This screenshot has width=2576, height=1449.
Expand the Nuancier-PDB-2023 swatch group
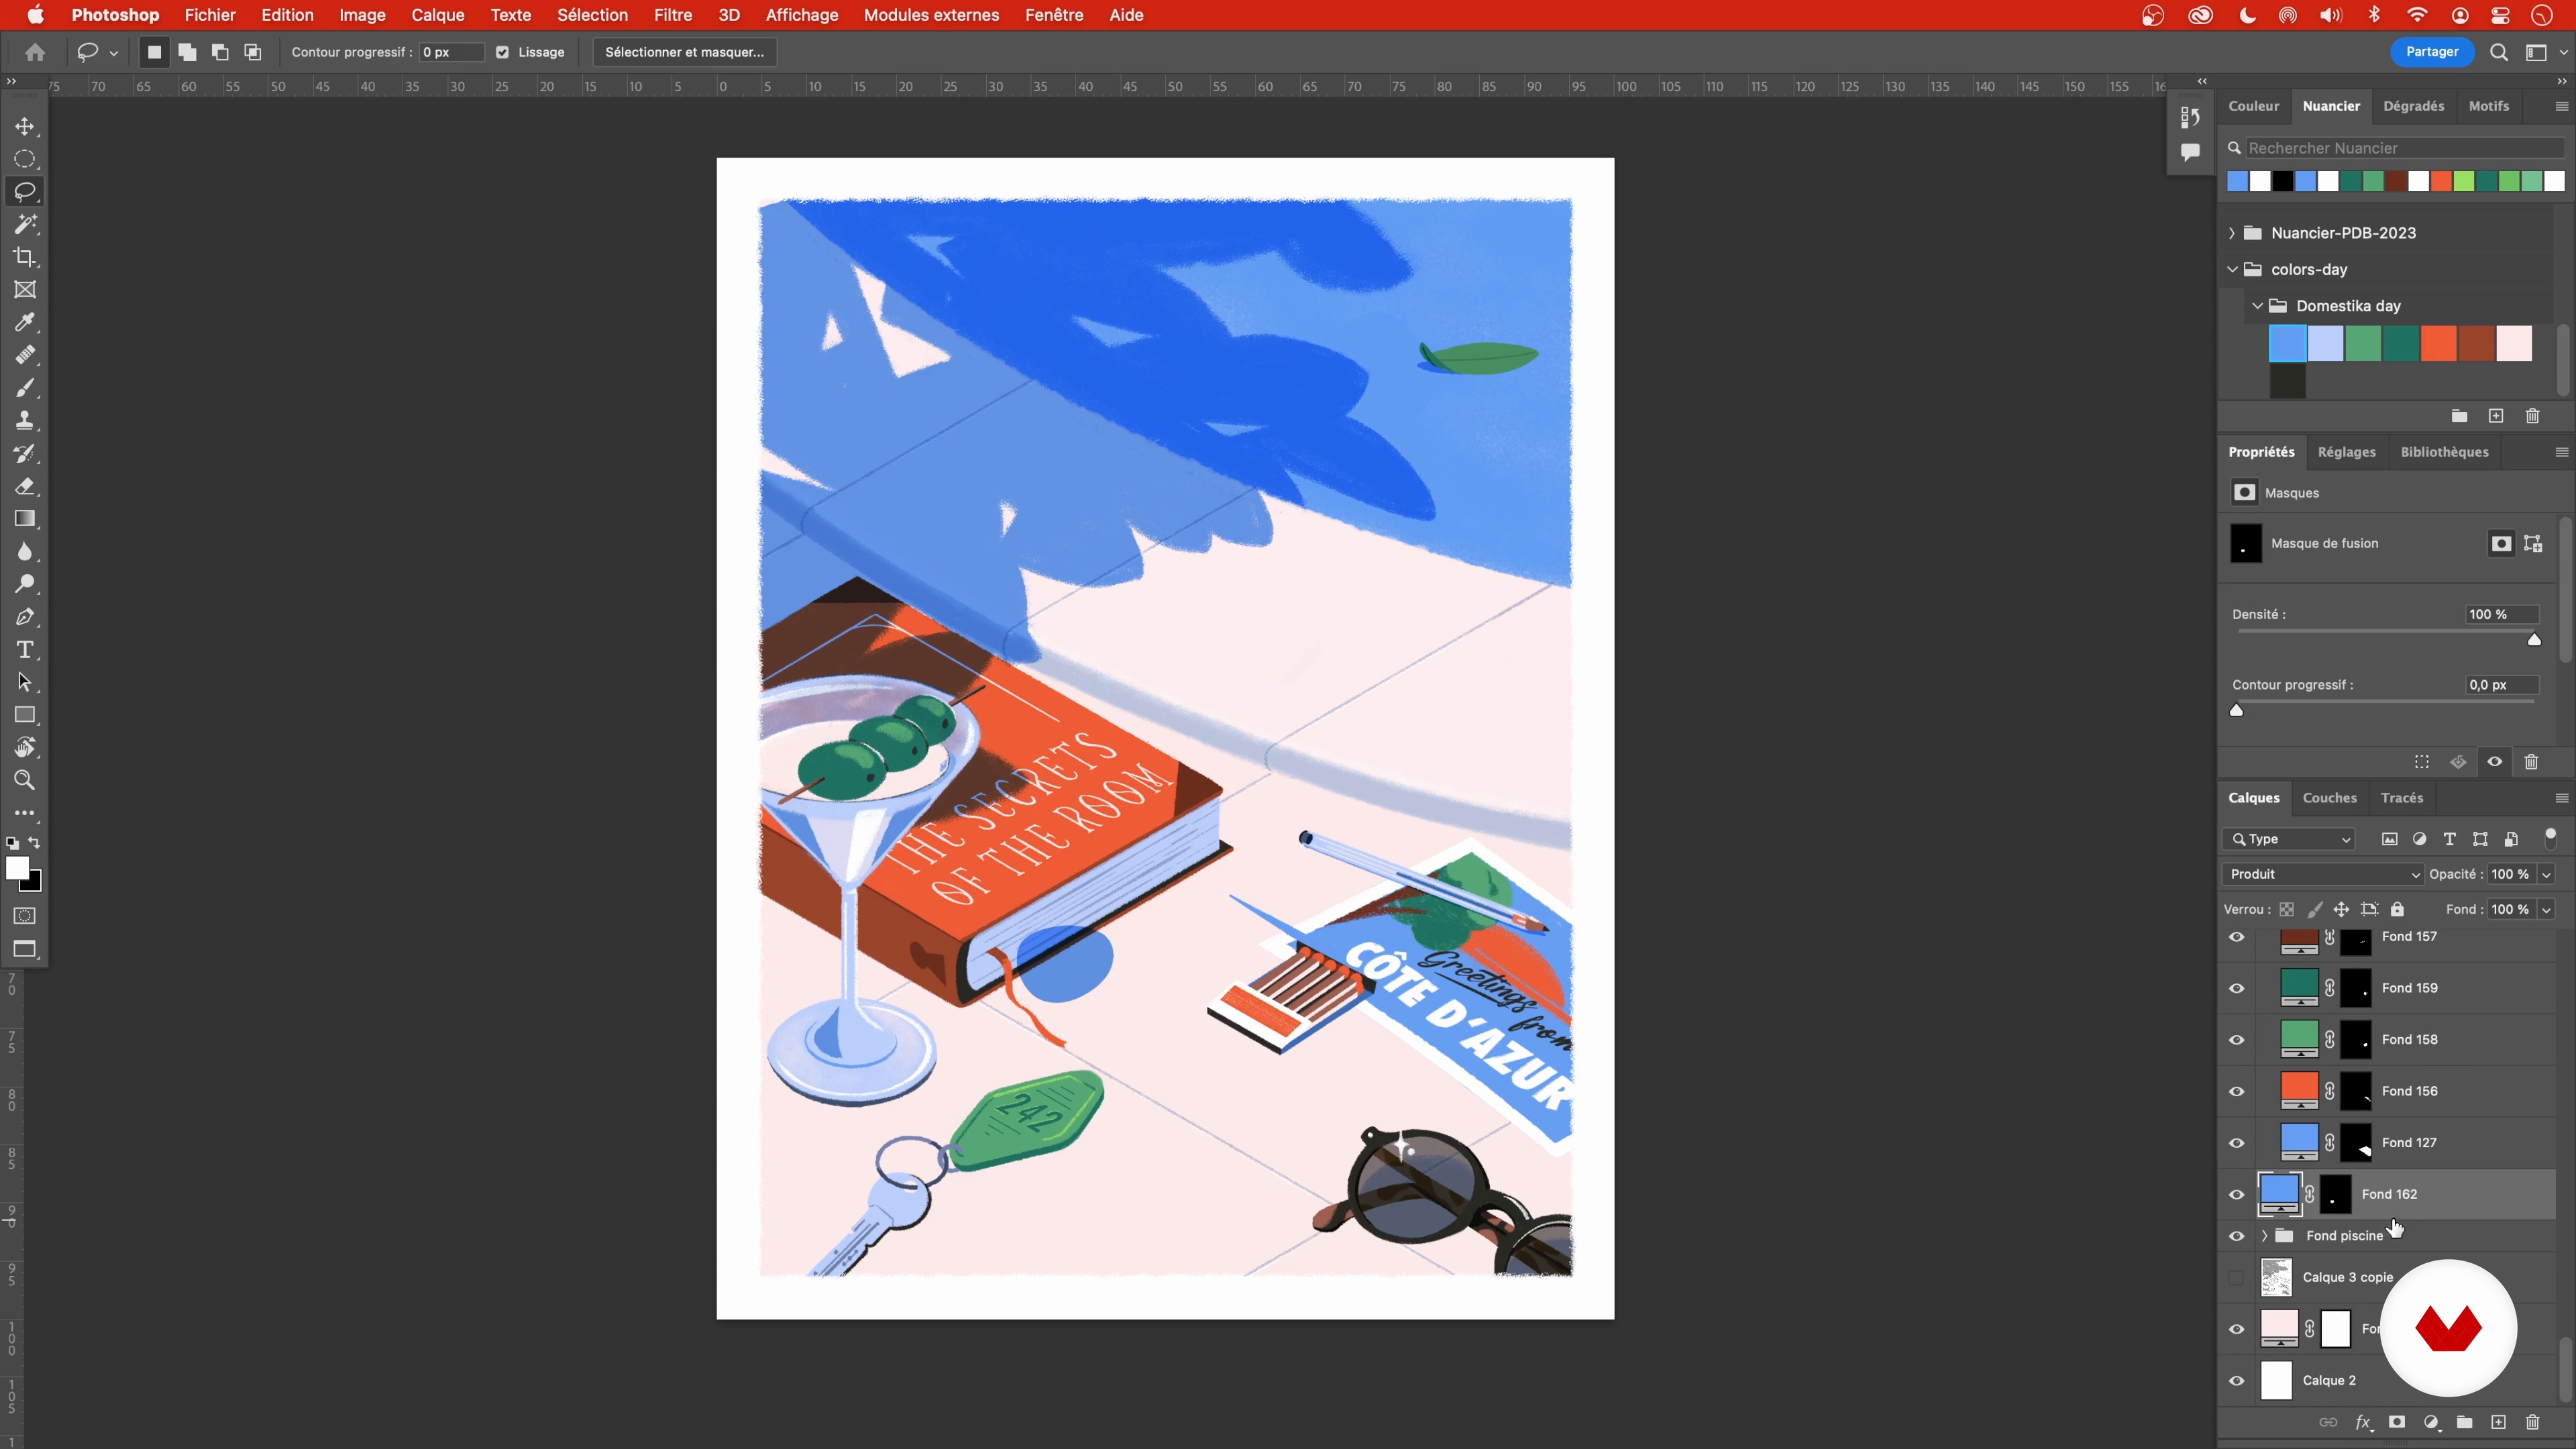(x=2232, y=233)
